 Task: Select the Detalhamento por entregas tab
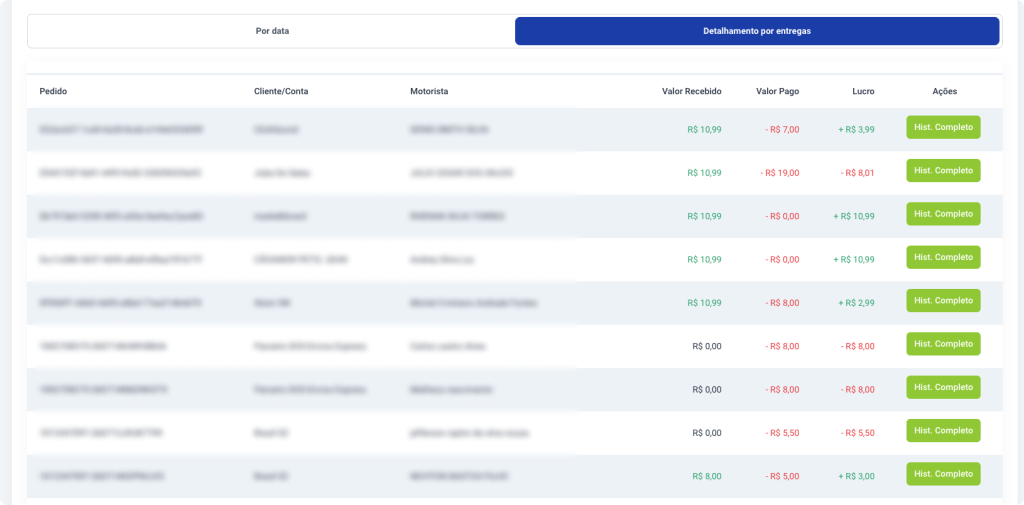point(757,31)
